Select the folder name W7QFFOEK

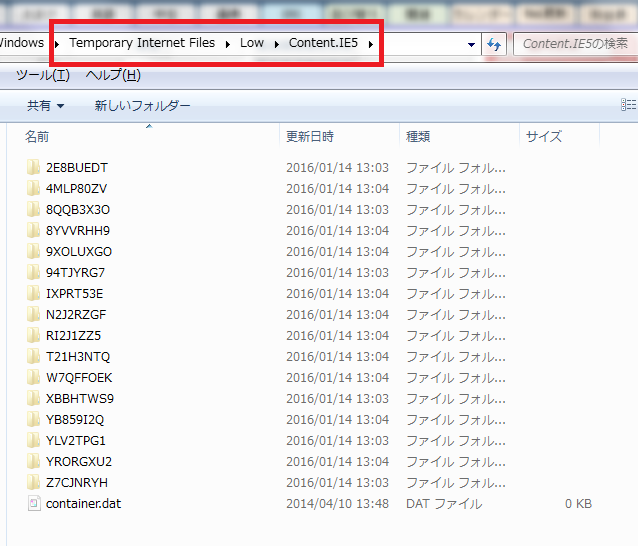click(79, 378)
